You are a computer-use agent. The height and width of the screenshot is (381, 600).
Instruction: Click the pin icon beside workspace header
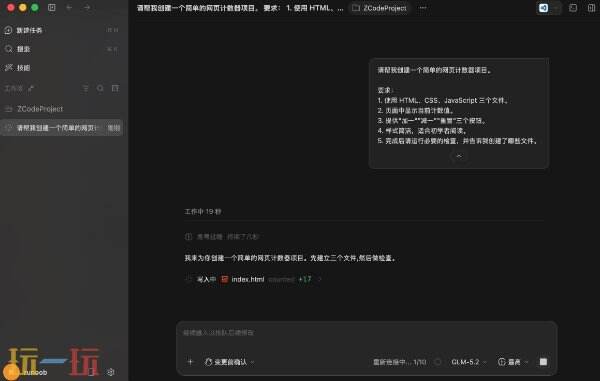pyautogui.click(x=31, y=88)
